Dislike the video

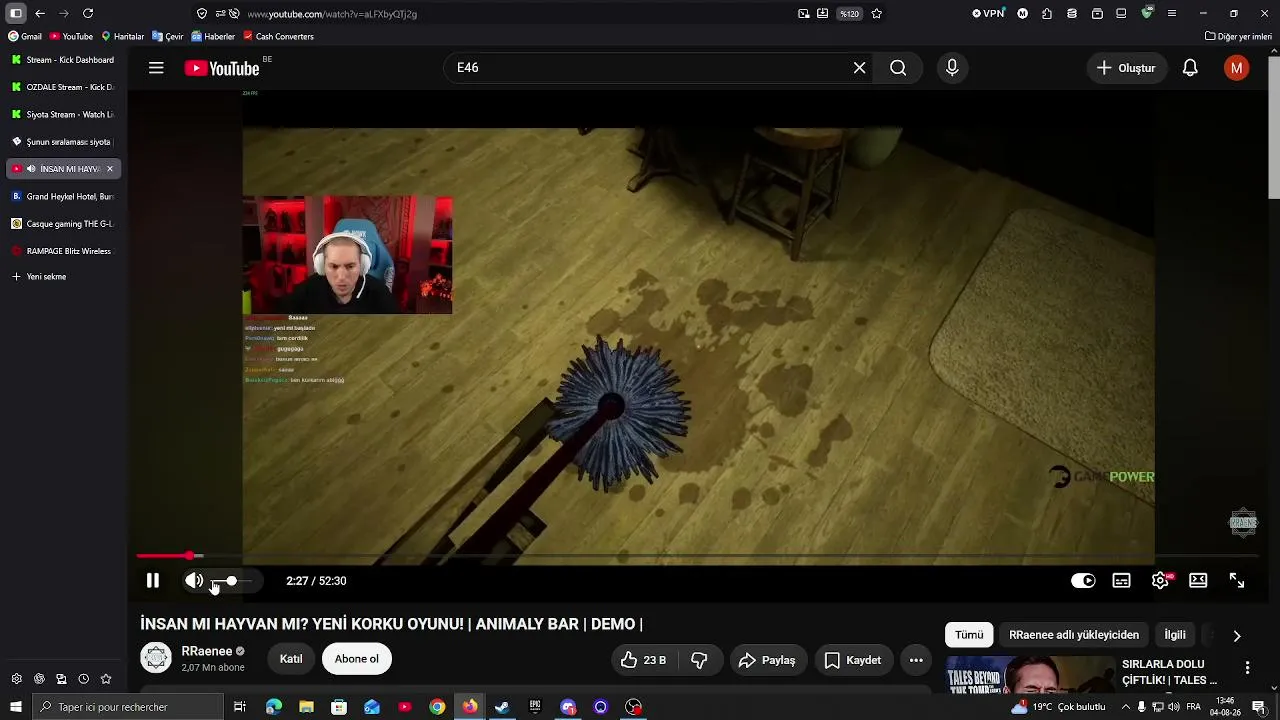click(700, 660)
